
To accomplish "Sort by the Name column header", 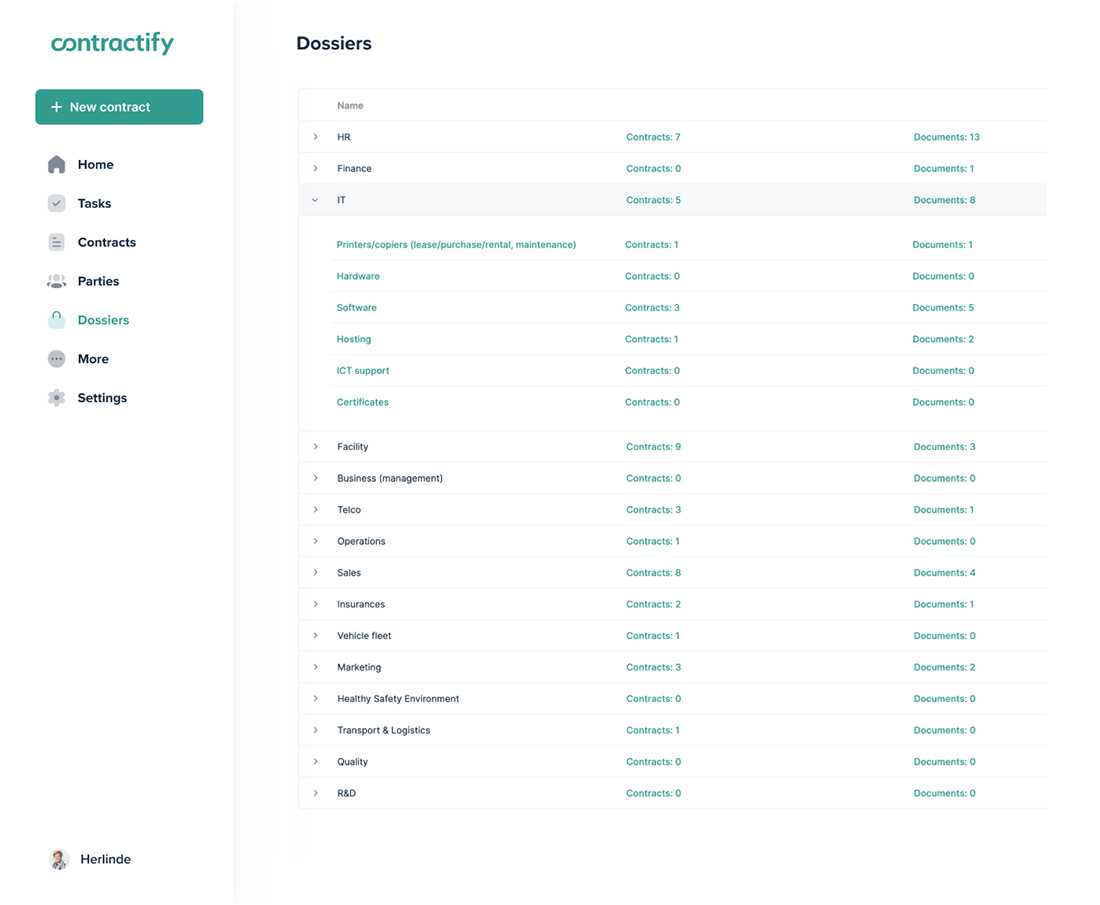I will [351, 105].
